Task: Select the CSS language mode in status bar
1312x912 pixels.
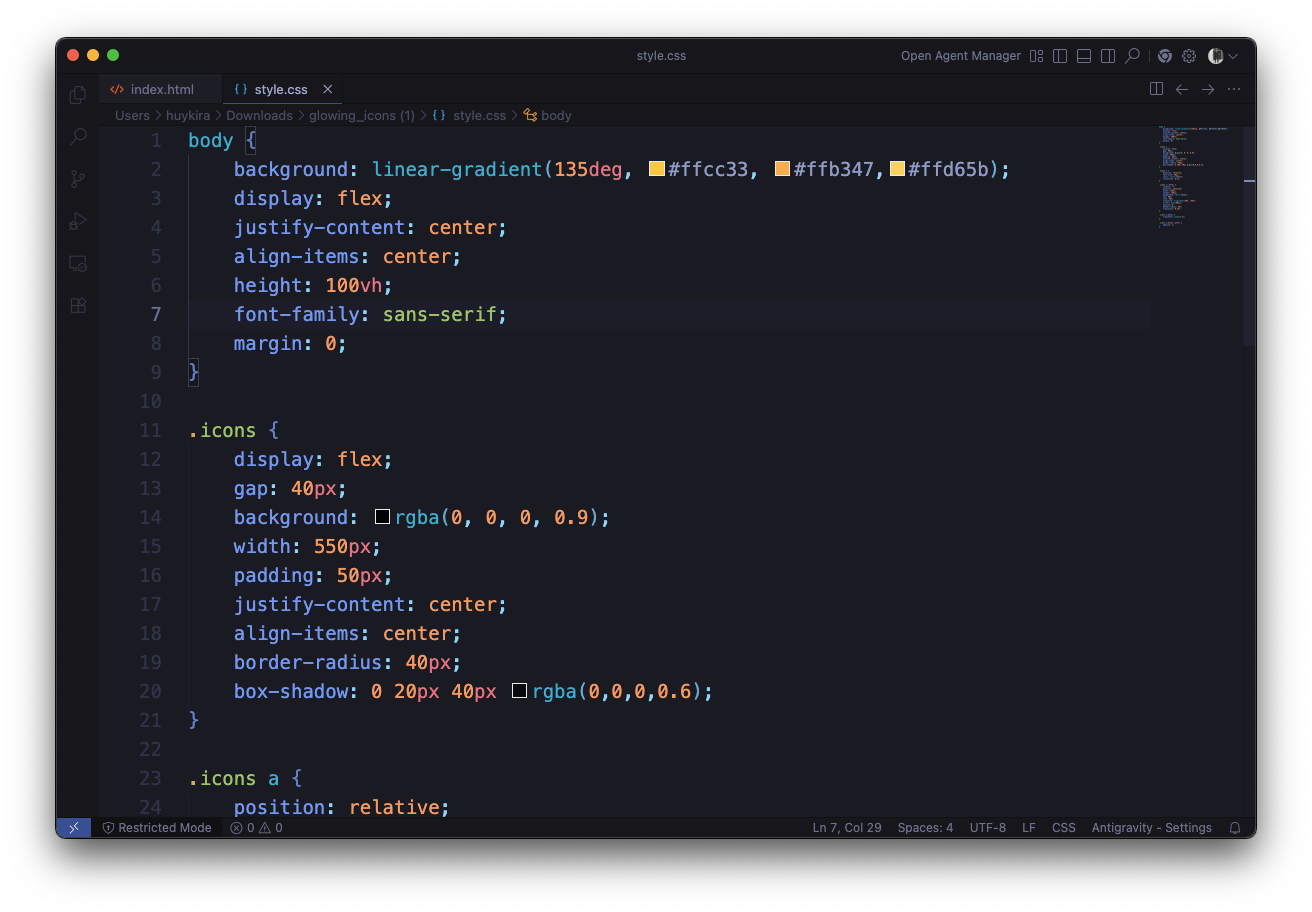Action: coord(1063,828)
